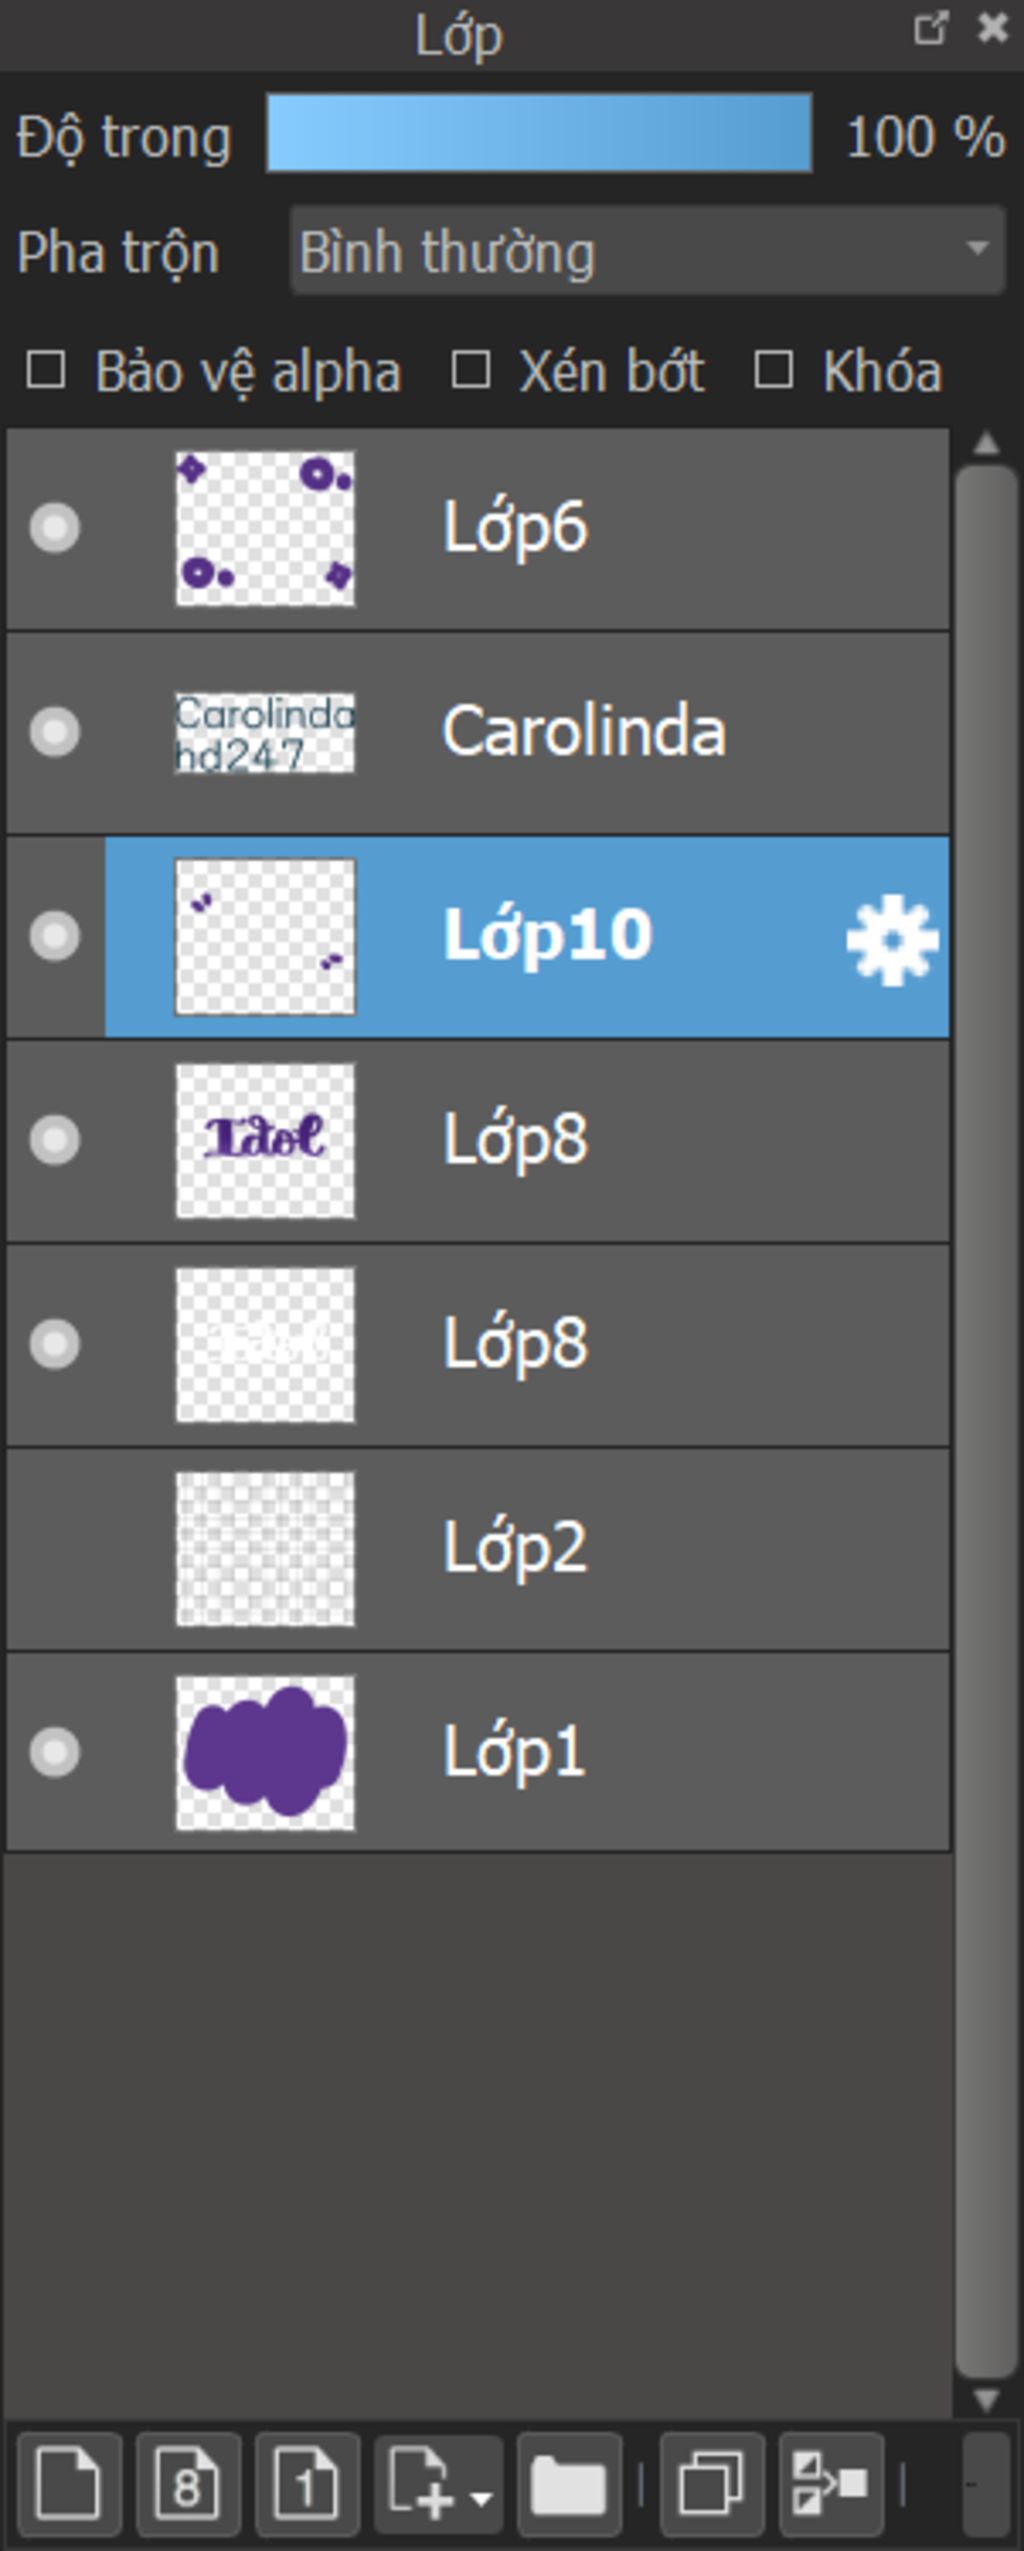Check the Khóa lock checkbox
The width and height of the screenshot is (1024, 2551).
(x=774, y=370)
